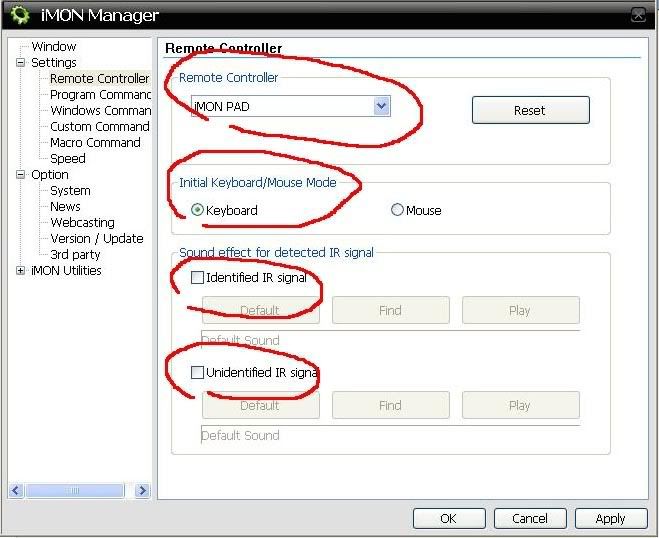Open Webcasting options

[82, 222]
